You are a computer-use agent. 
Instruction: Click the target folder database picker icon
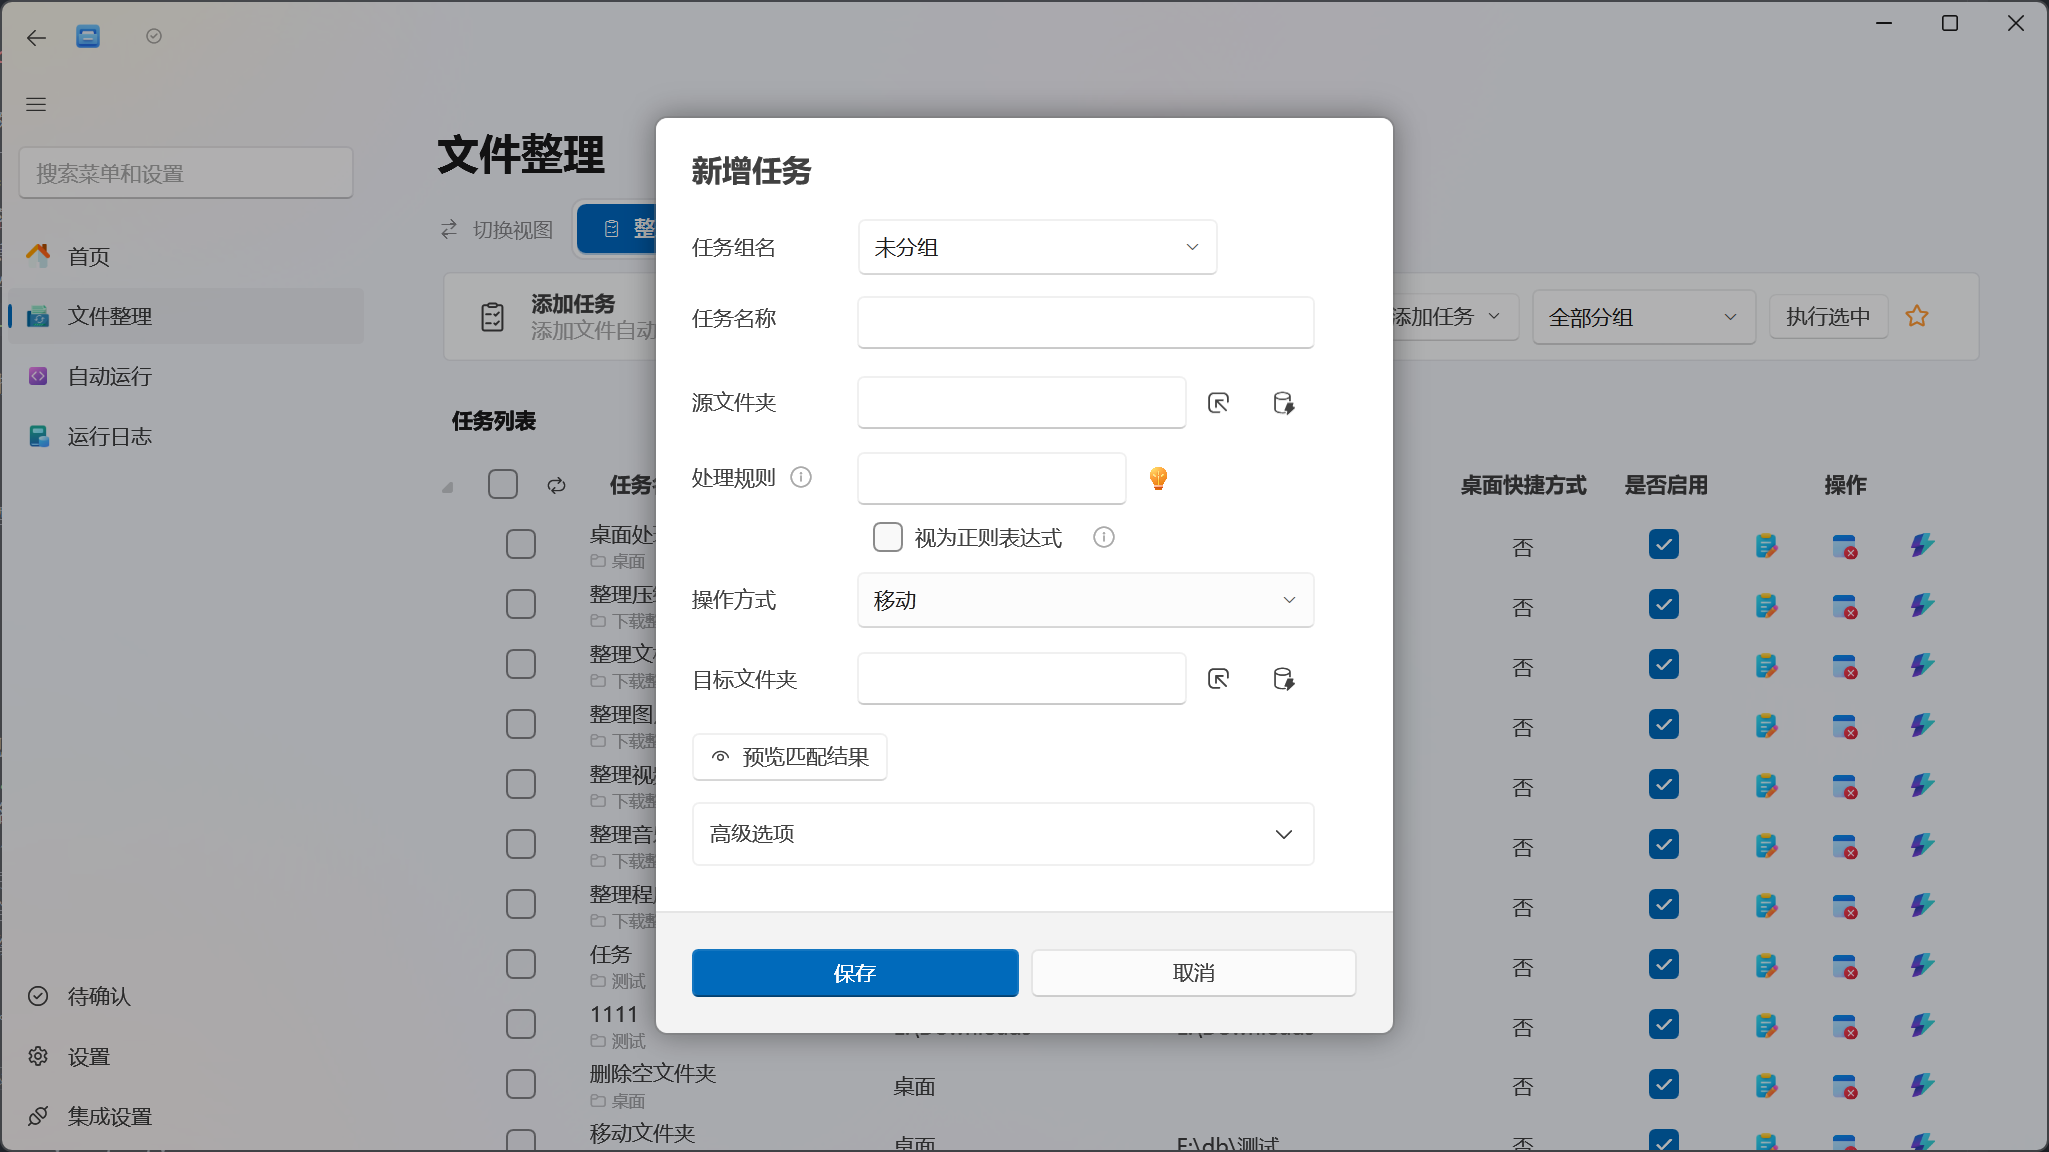[1284, 679]
